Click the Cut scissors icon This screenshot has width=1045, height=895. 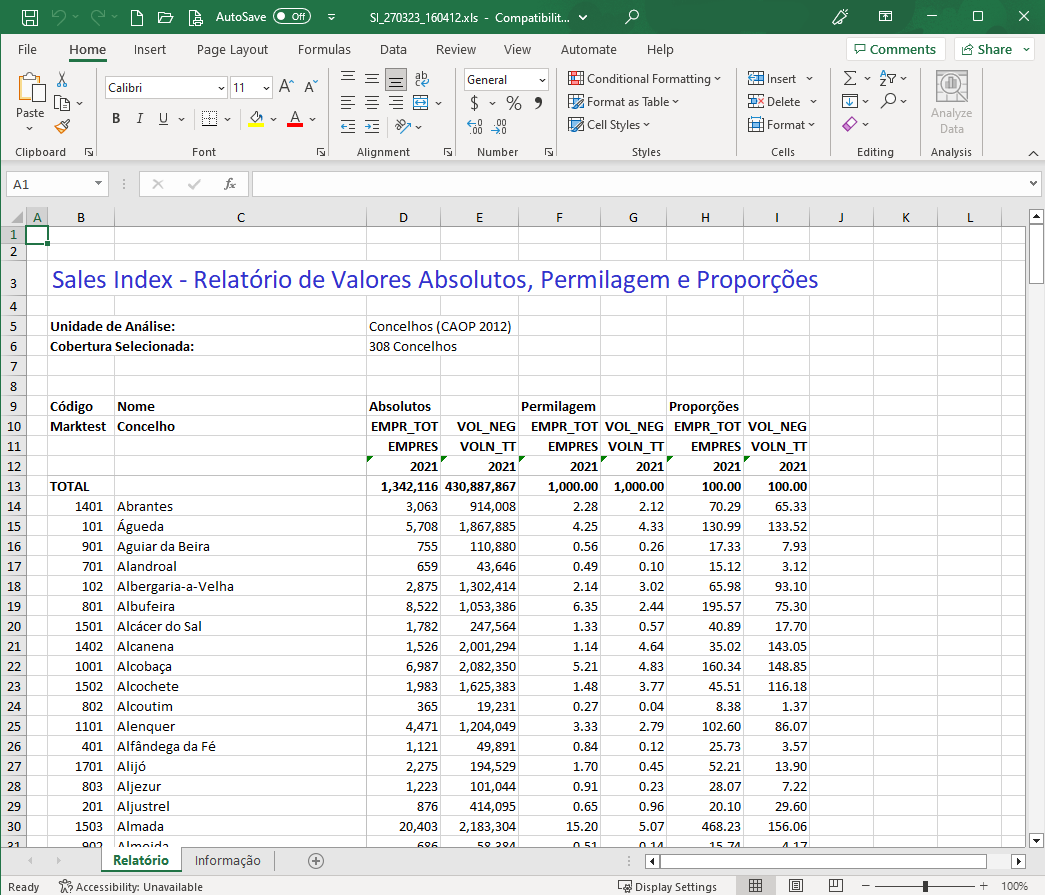click(62, 80)
